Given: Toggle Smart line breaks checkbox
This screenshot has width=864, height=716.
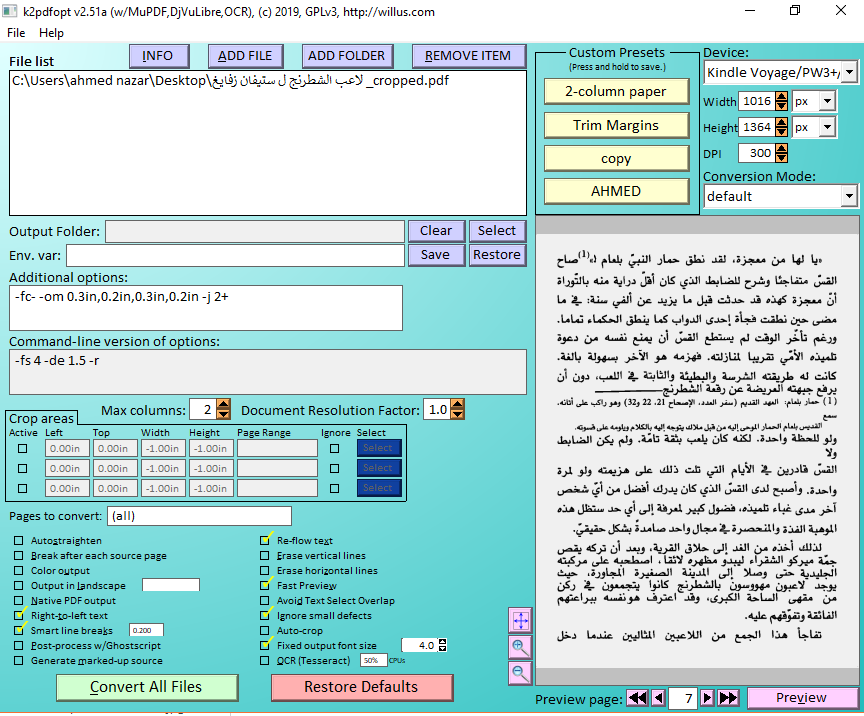Looking at the screenshot, I should click(19, 630).
